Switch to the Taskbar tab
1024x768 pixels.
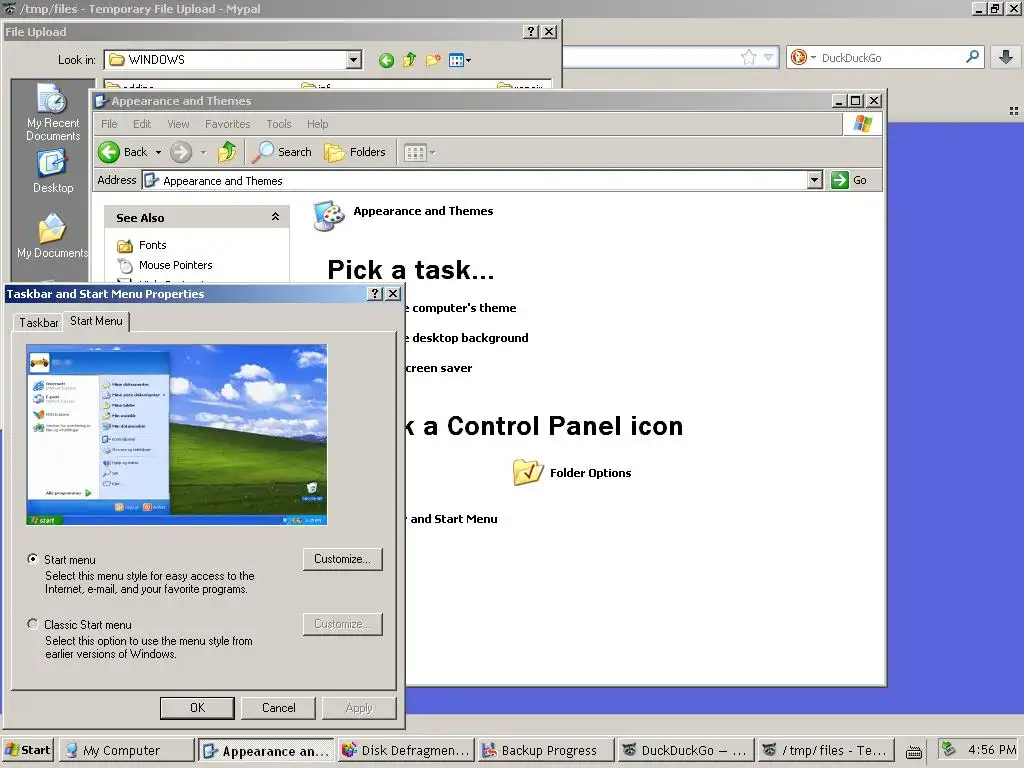click(39, 323)
